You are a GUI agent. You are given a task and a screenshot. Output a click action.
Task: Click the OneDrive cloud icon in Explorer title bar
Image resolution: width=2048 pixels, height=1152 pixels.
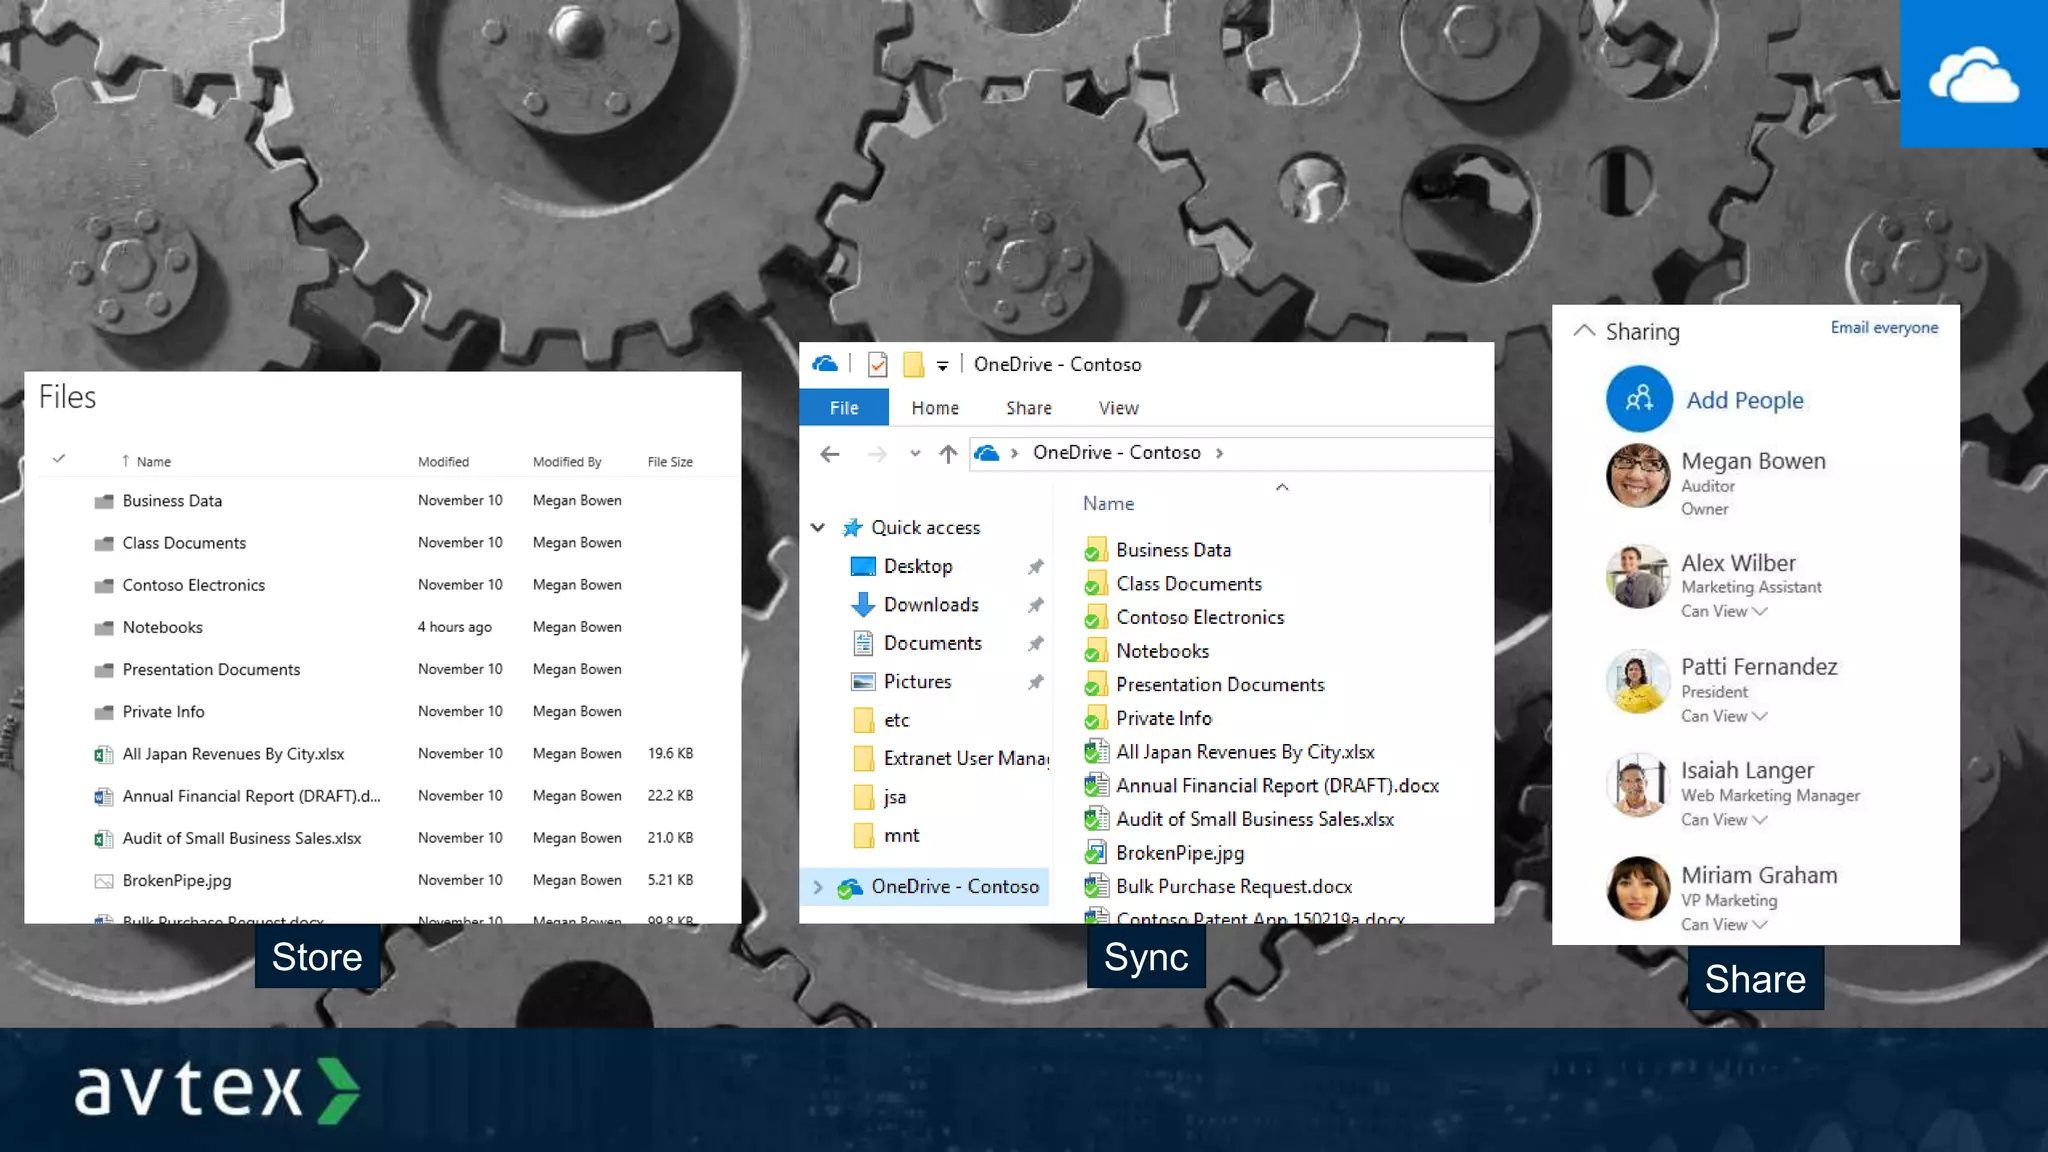pos(825,364)
